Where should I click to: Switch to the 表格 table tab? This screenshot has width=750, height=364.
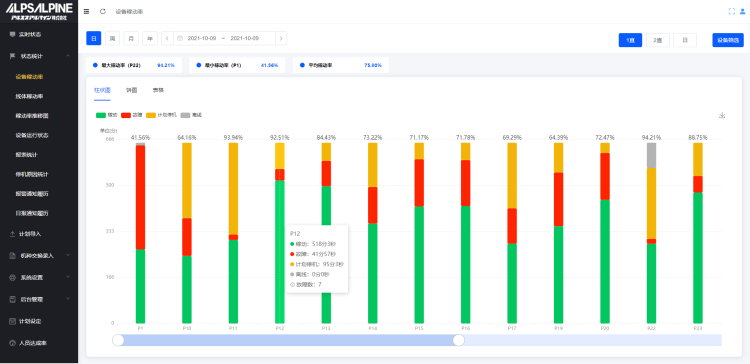158,90
